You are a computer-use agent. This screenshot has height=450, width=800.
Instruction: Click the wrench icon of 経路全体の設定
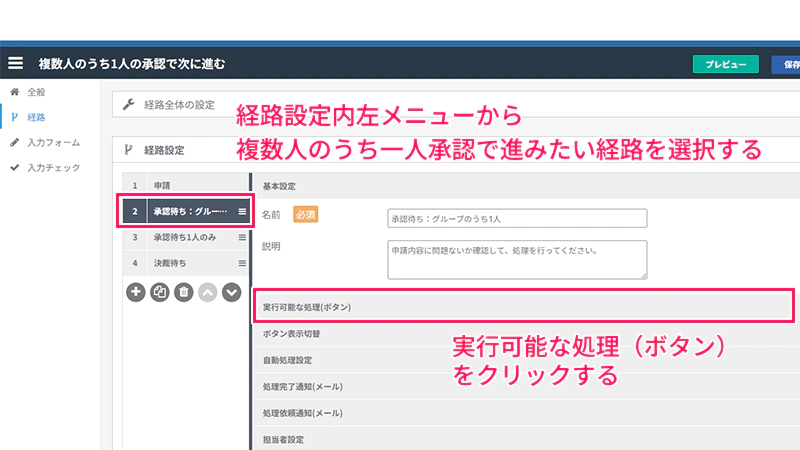click(128, 105)
